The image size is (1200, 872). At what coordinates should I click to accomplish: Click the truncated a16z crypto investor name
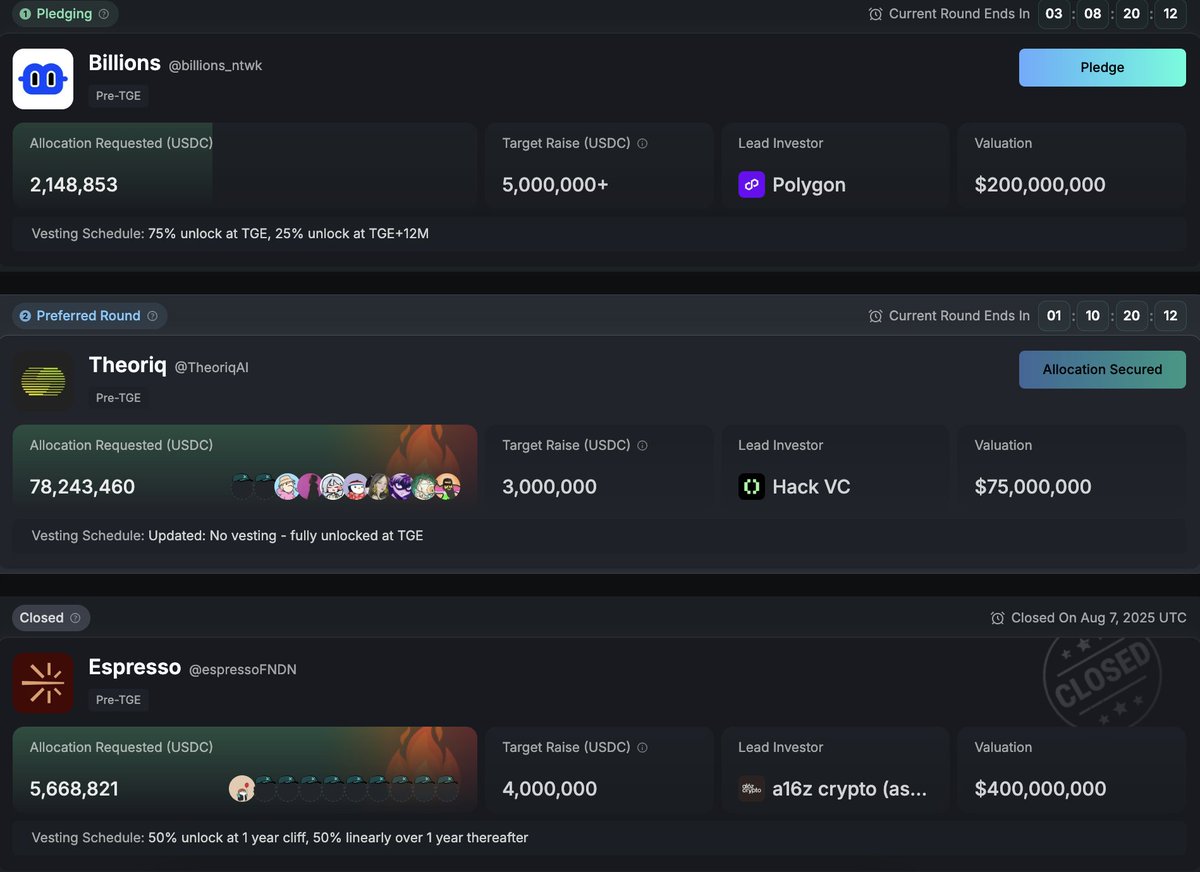click(850, 789)
